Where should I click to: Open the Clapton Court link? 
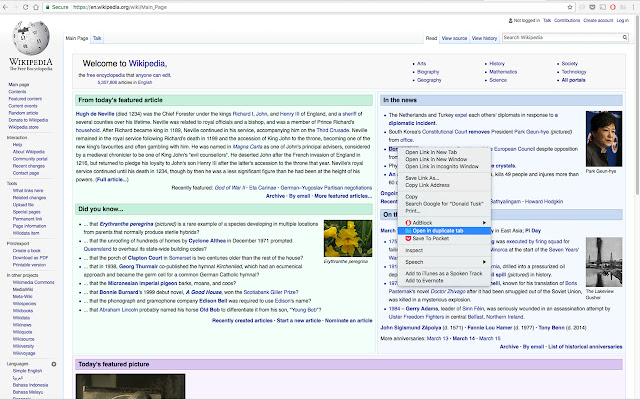[145, 258]
